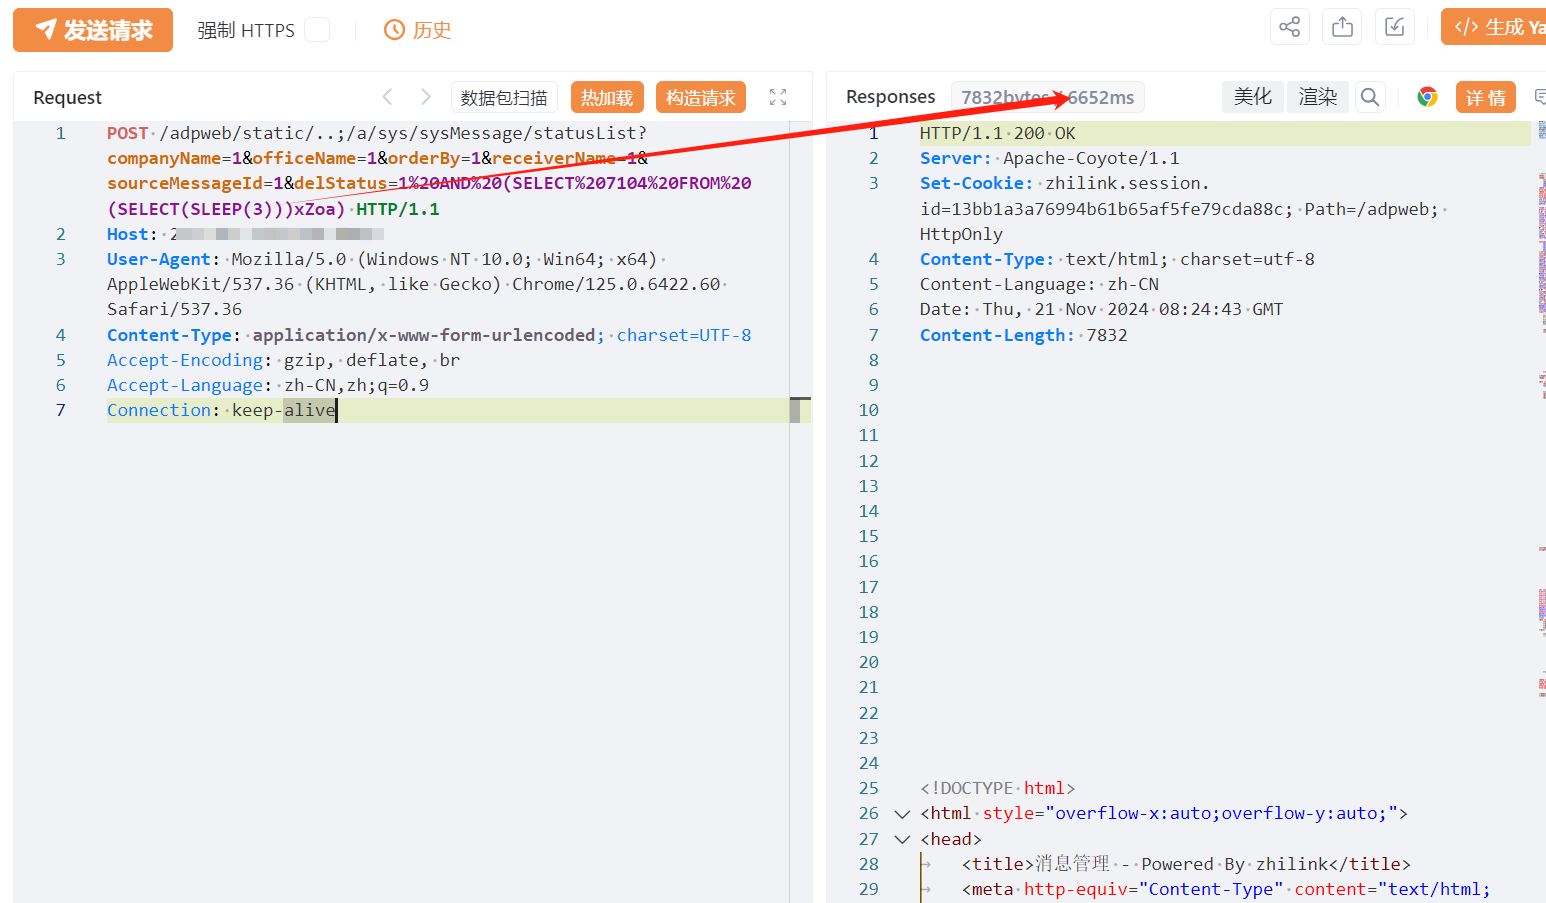Click the Accept-Encoding header line
Viewport: 1546px width, 903px height.
284,360
